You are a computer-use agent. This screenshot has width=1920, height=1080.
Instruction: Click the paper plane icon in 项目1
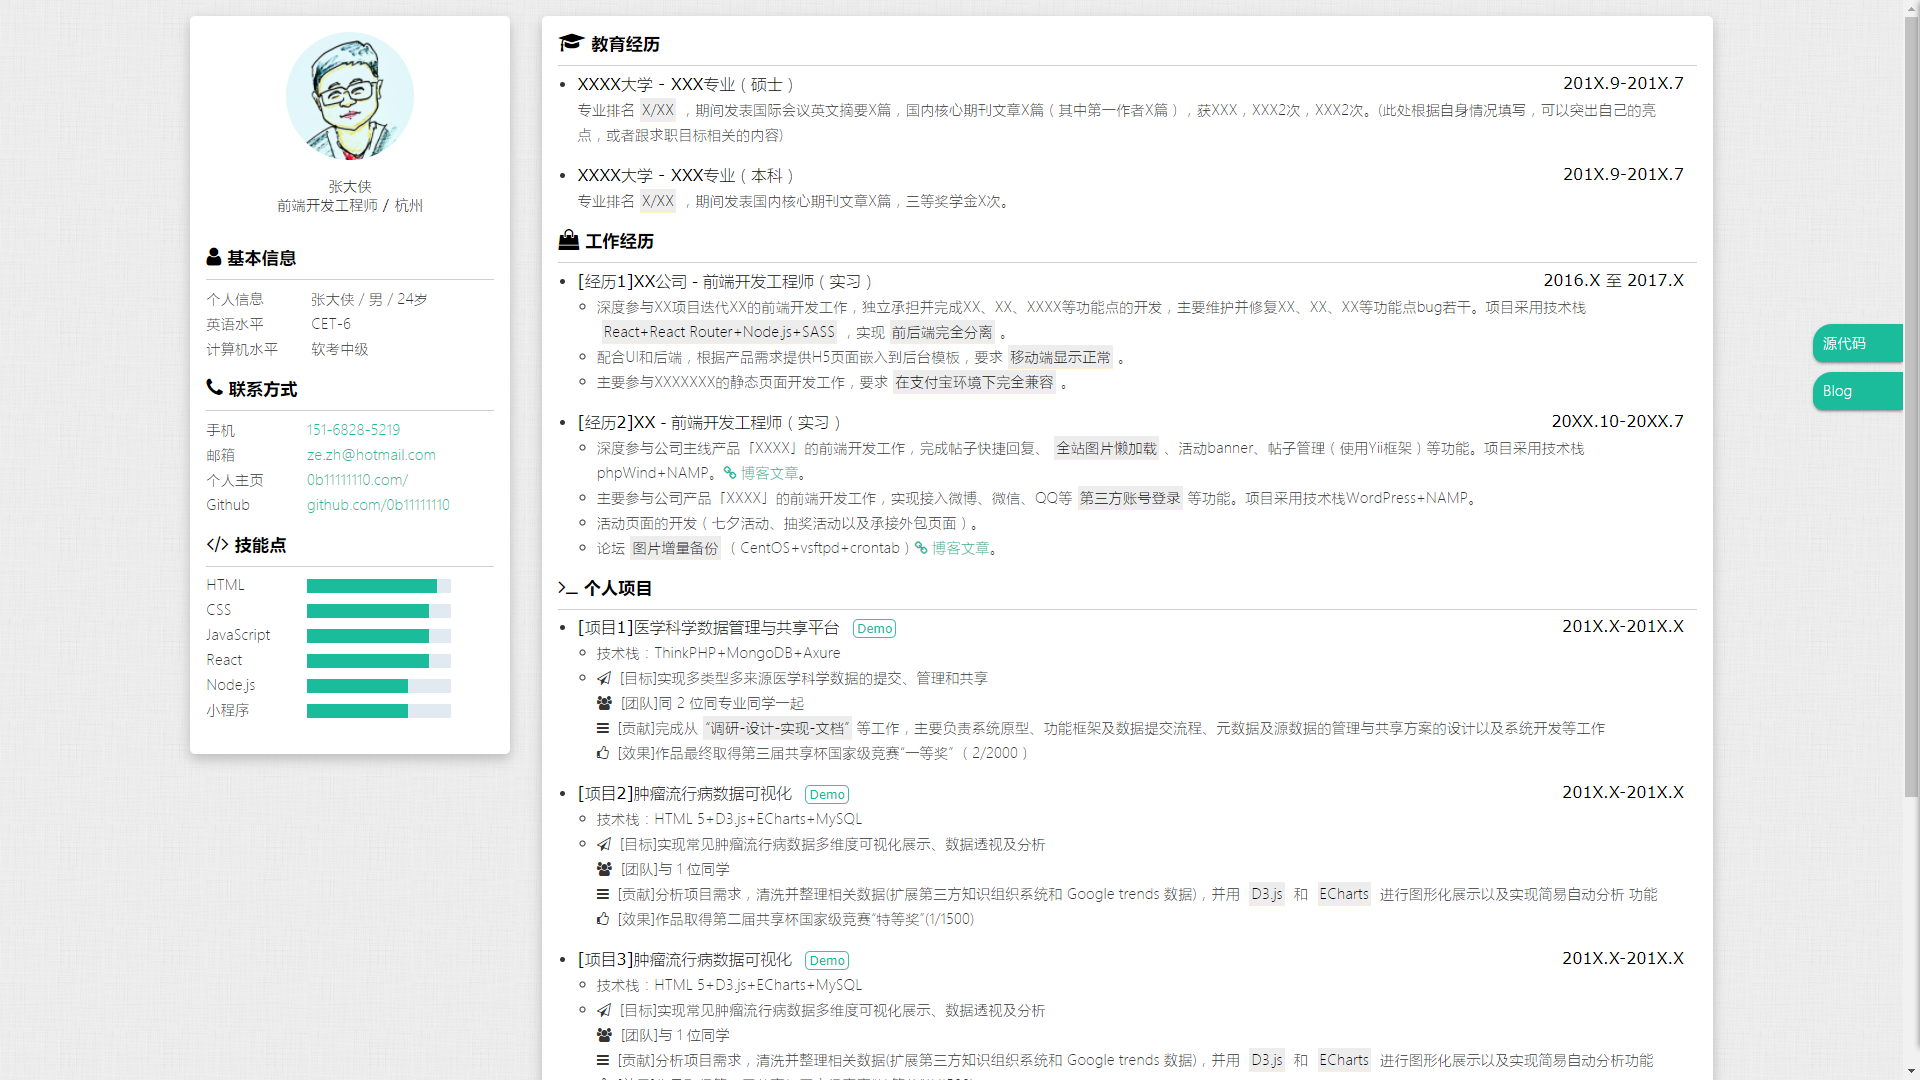coord(604,678)
